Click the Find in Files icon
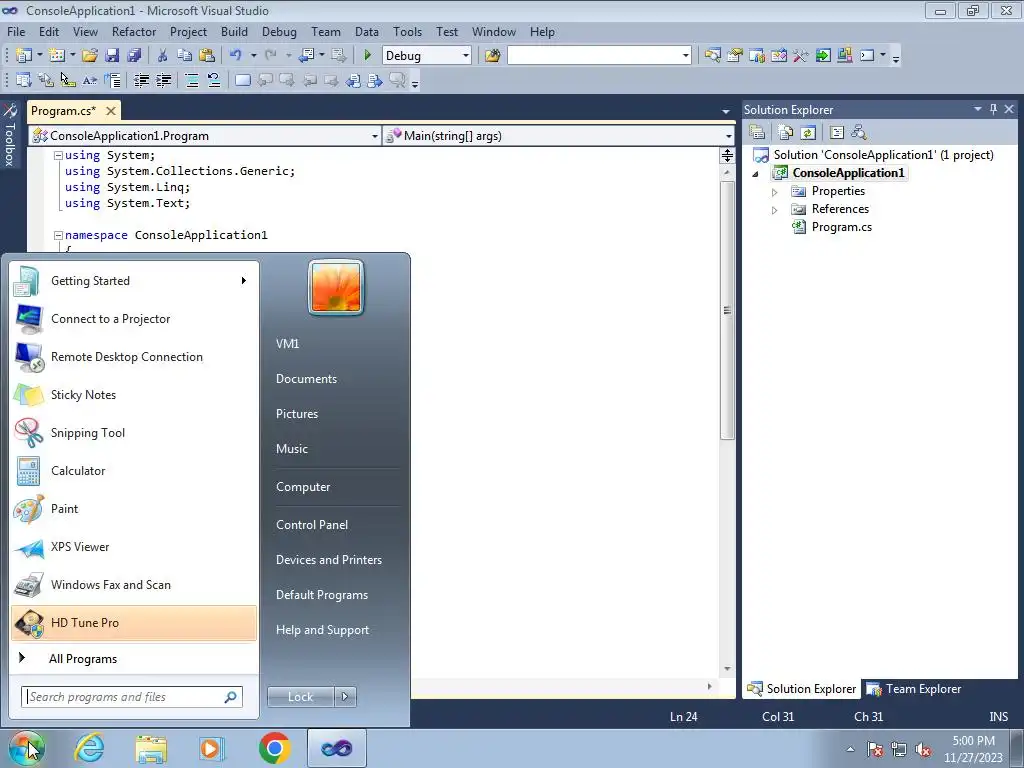Image resolution: width=1024 pixels, height=768 pixels. [x=492, y=56]
